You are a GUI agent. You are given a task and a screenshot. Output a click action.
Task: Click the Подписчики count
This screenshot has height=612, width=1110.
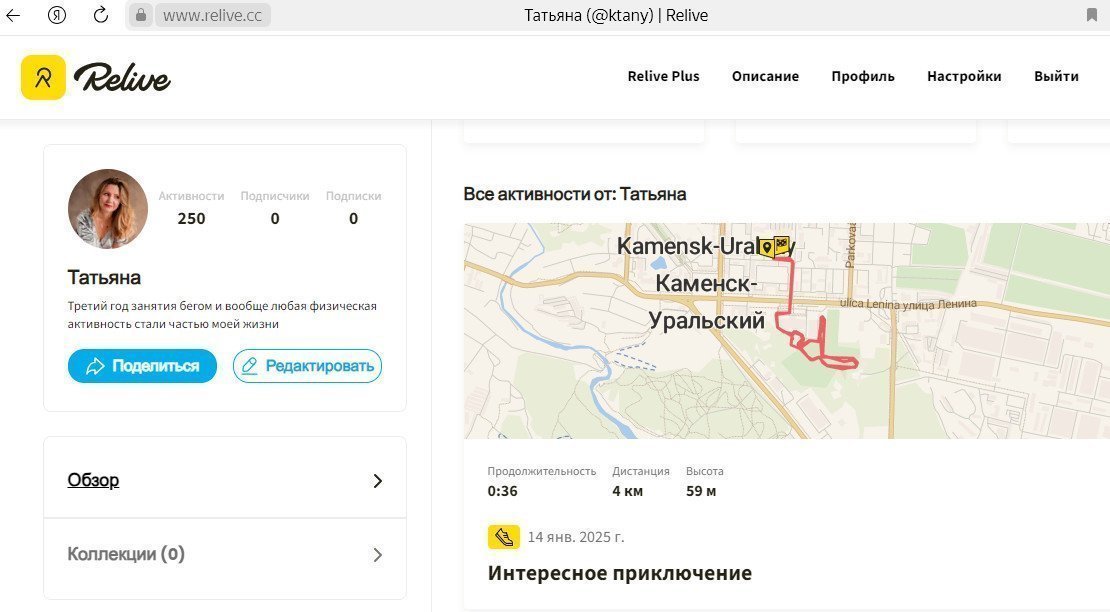click(x=275, y=219)
